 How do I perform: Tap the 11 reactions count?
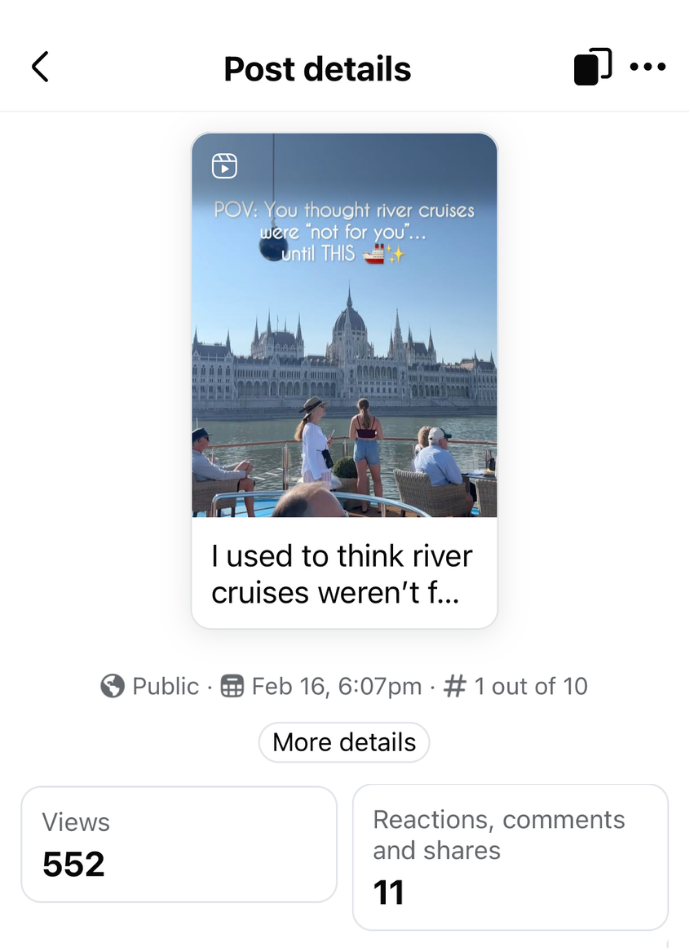[x=388, y=892]
